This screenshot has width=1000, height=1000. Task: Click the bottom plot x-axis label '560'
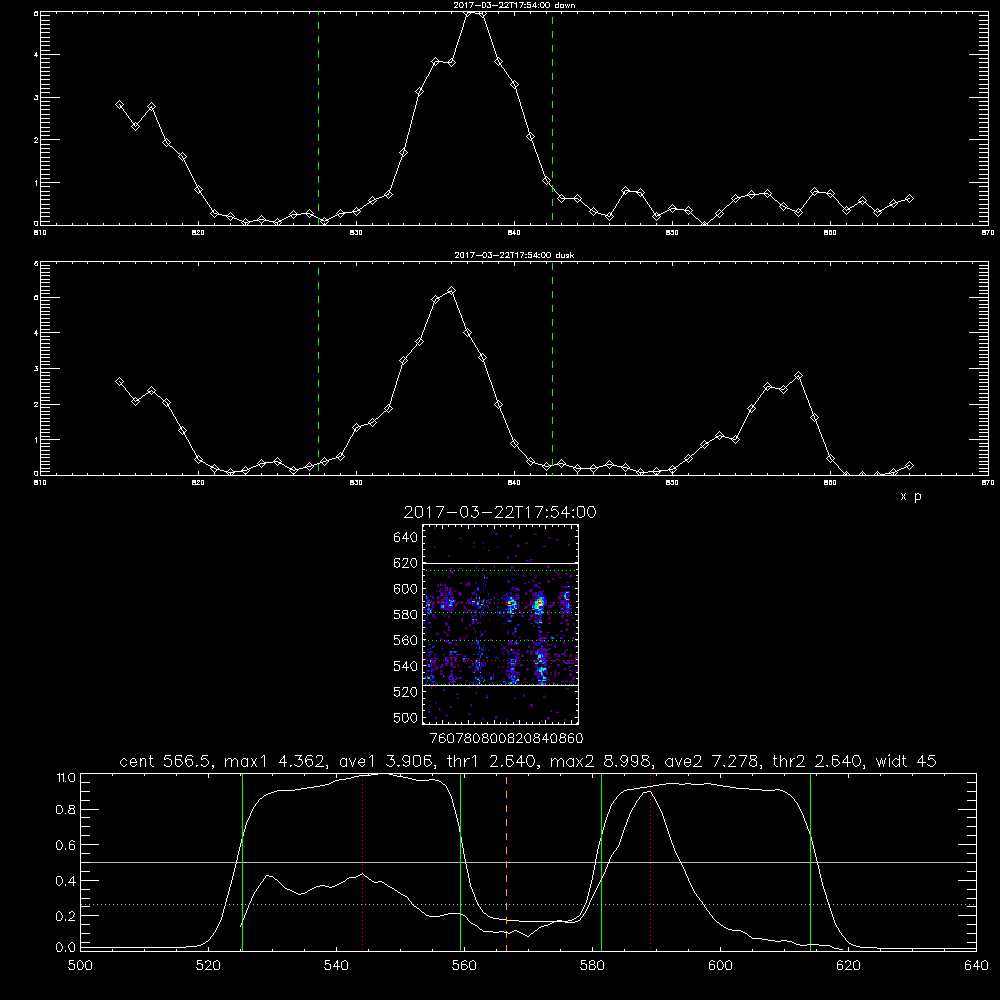click(464, 966)
